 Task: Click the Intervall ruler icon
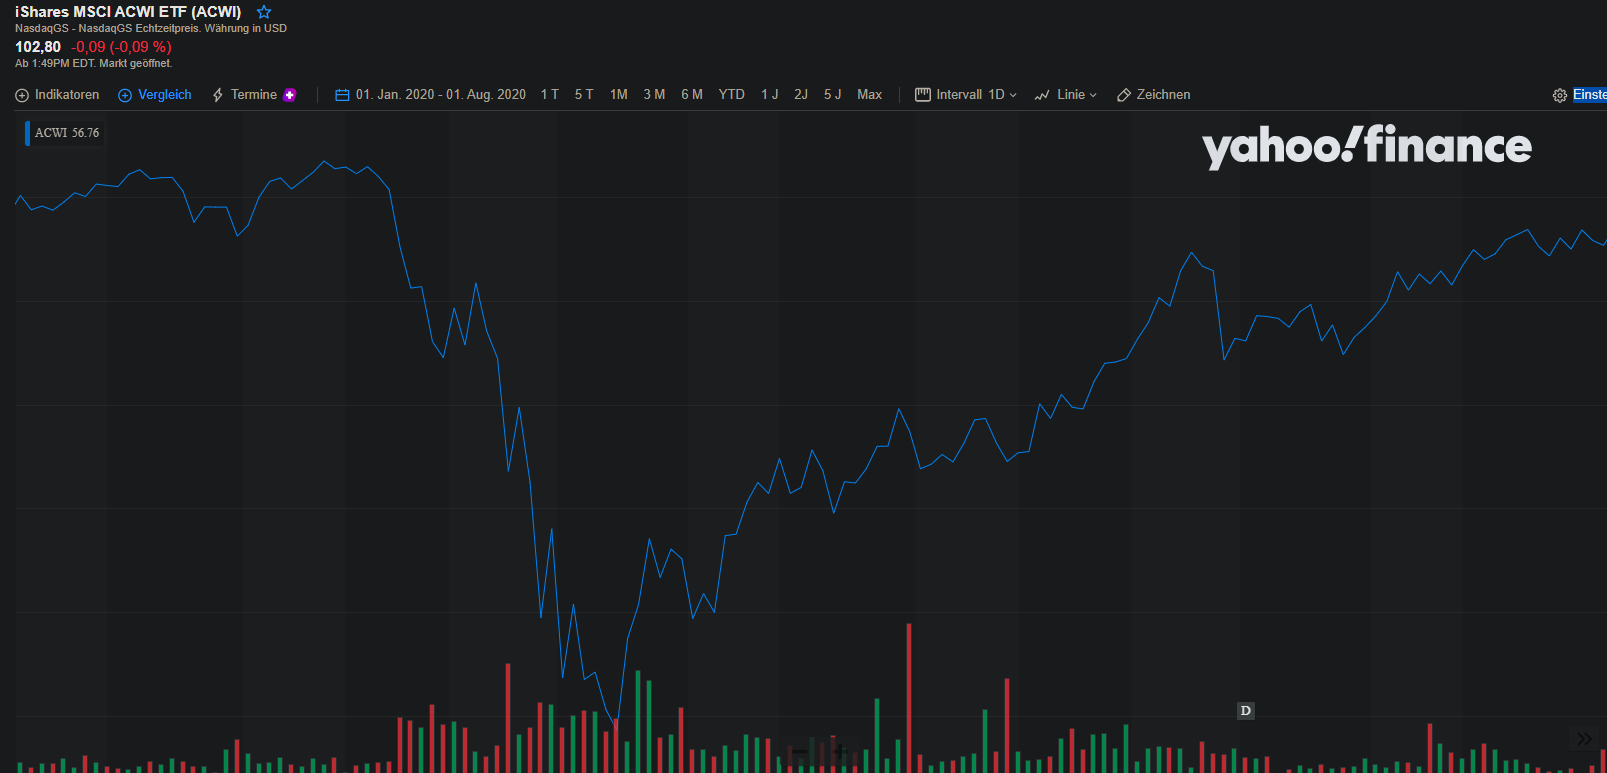coord(923,95)
